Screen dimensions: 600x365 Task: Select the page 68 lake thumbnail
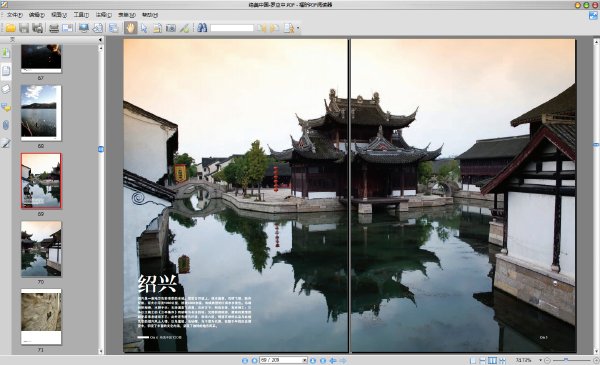[41, 113]
